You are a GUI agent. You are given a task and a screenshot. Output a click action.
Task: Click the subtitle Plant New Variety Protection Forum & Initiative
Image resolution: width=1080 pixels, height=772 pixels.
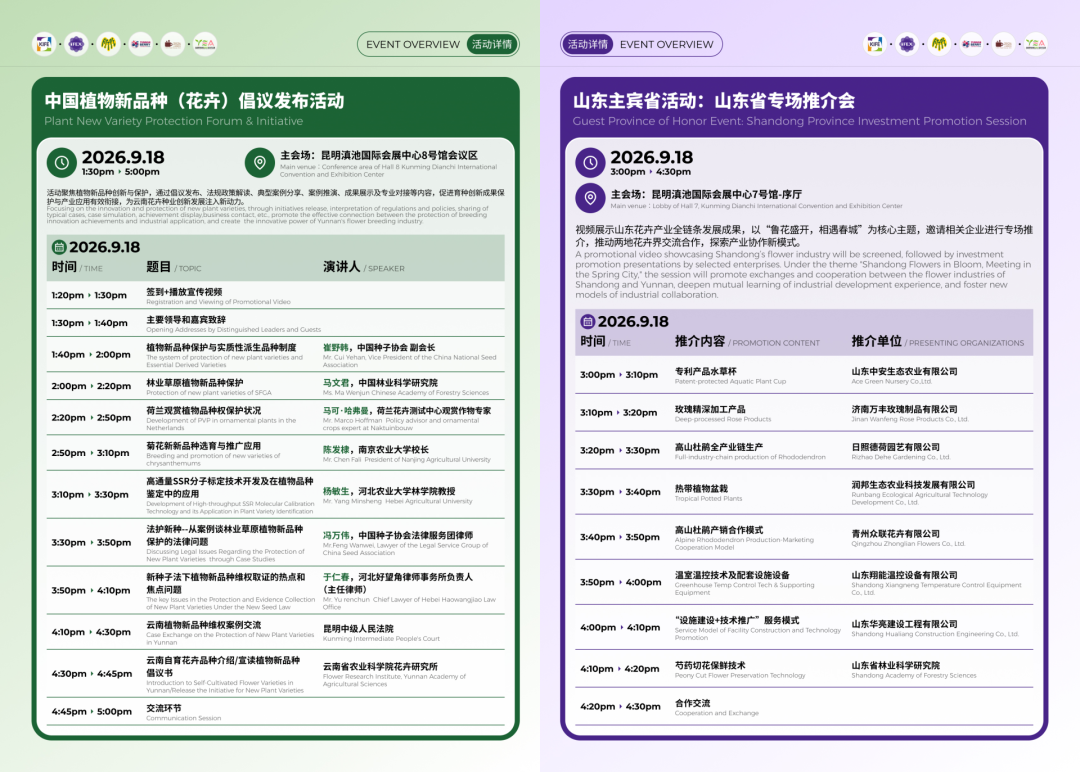pyautogui.click(x=174, y=121)
